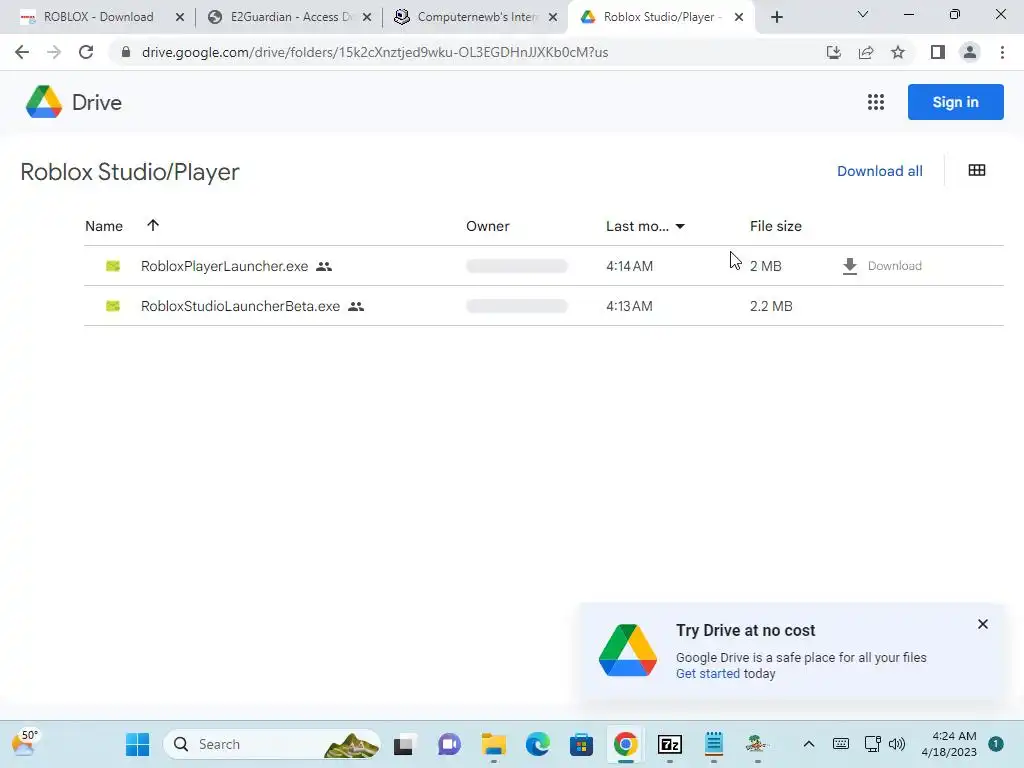Click Download all link
The width and height of the screenshot is (1024, 768).
coord(880,171)
